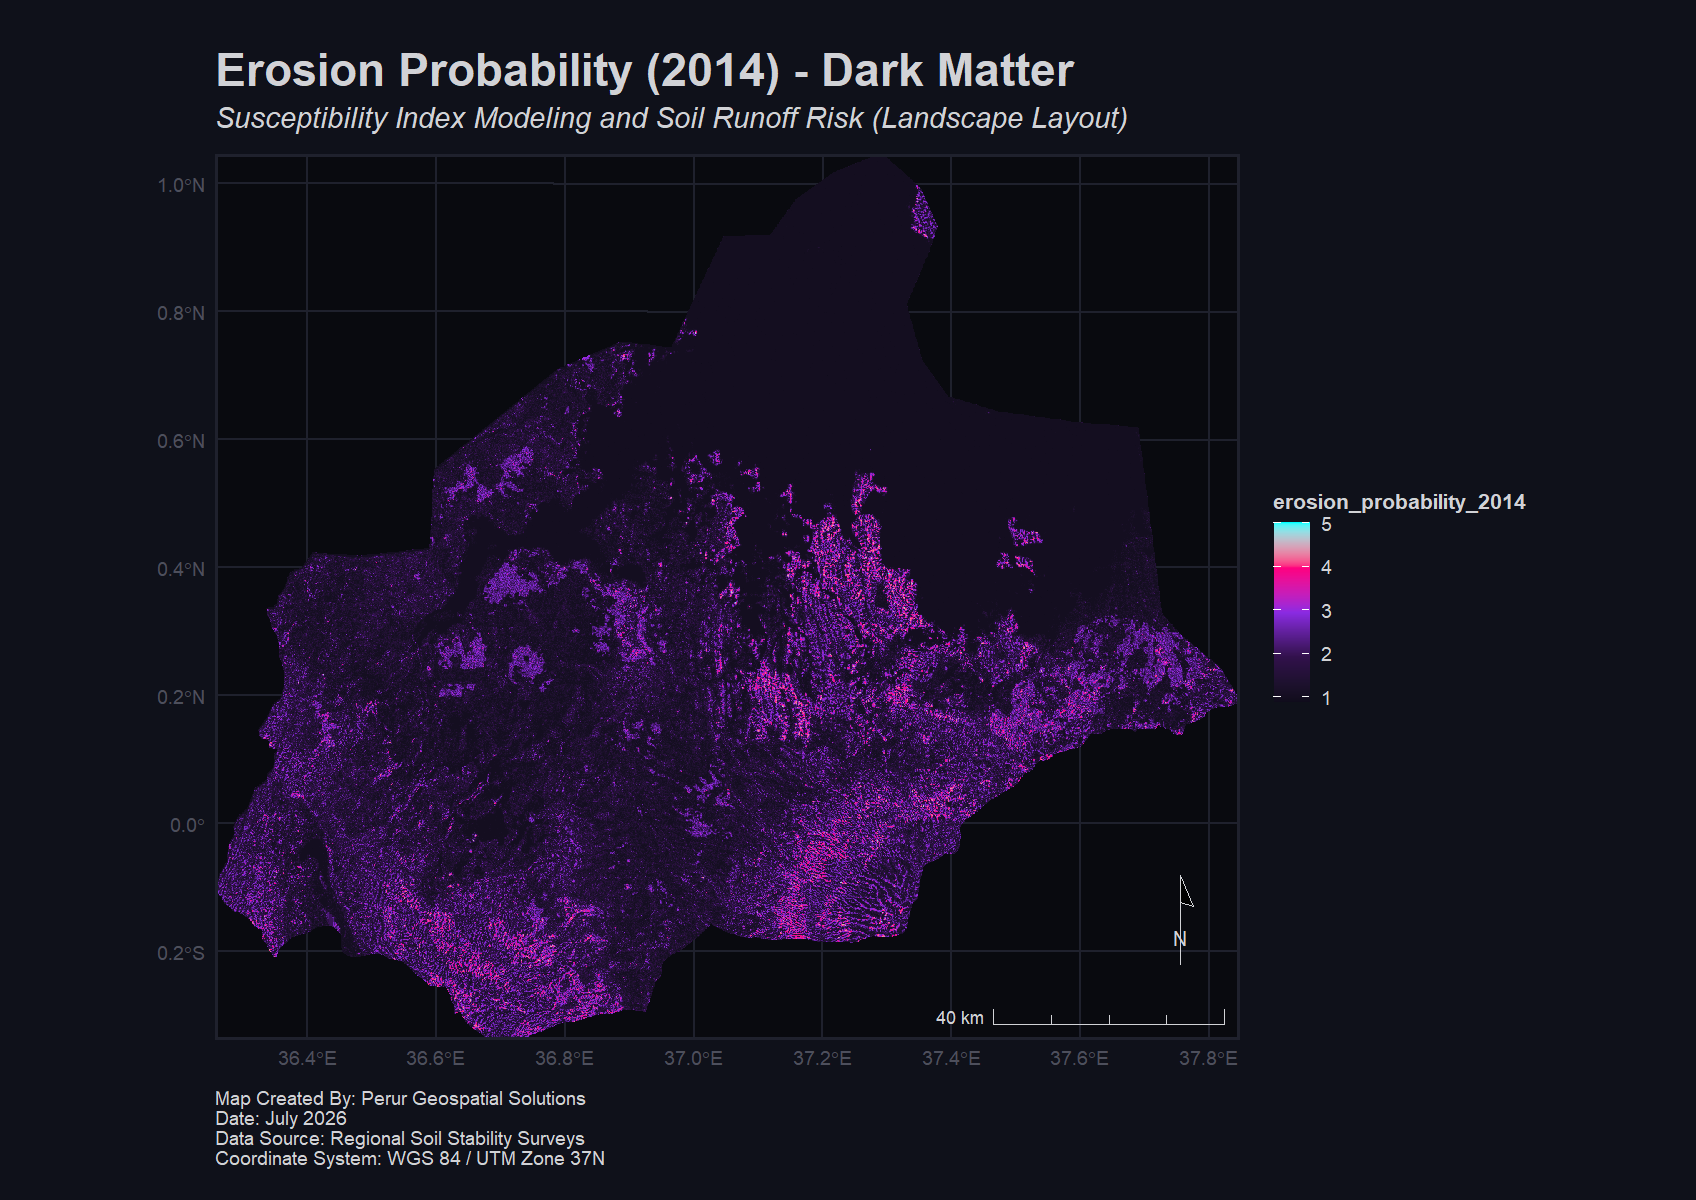Click the 0.0° latitude label
The height and width of the screenshot is (1200, 1696).
187,825
